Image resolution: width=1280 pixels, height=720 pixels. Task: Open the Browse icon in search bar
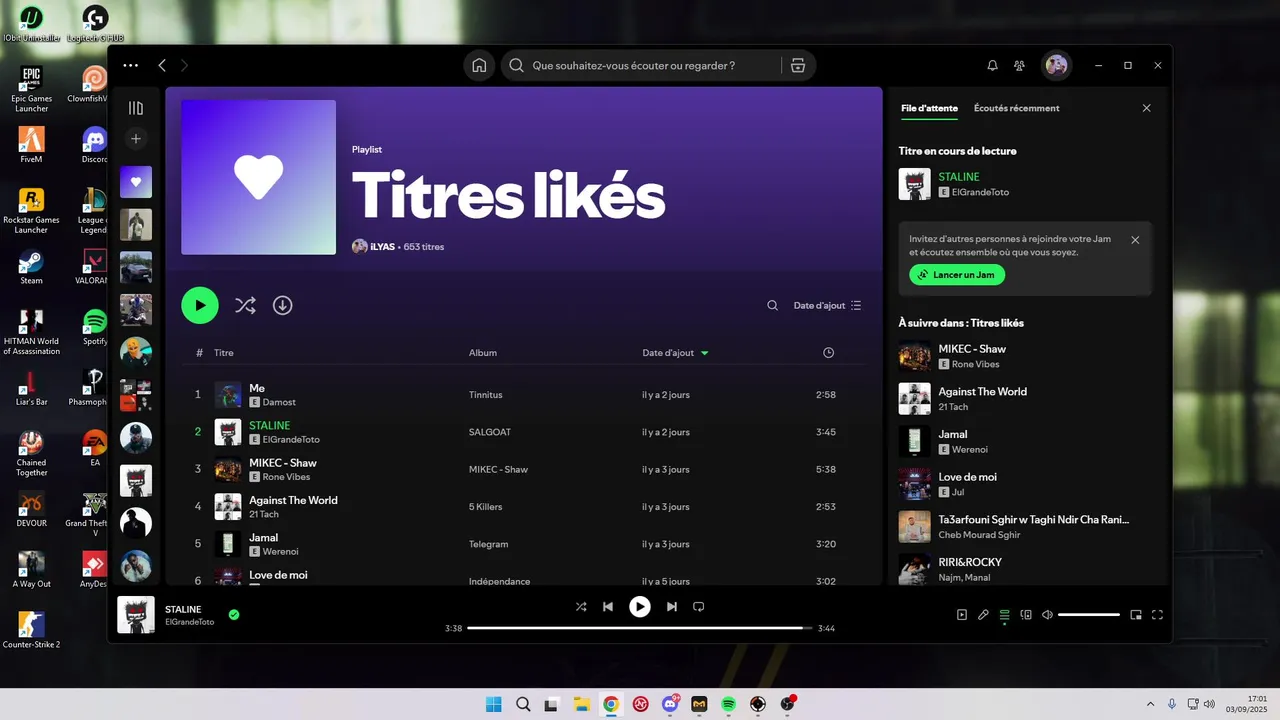797,65
